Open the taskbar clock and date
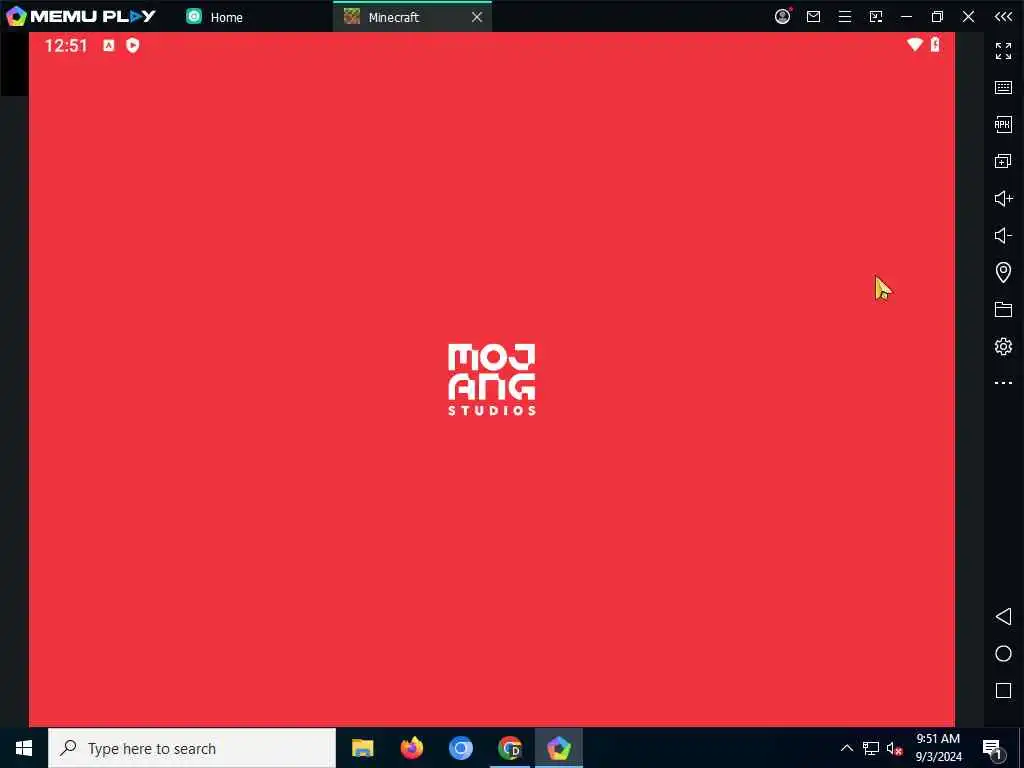 coord(938,748)
